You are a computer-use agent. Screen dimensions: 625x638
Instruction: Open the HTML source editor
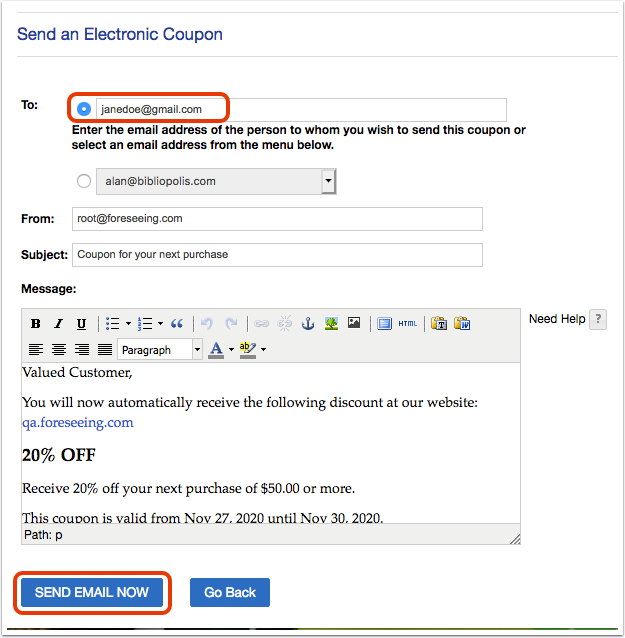tap(407, 324)
